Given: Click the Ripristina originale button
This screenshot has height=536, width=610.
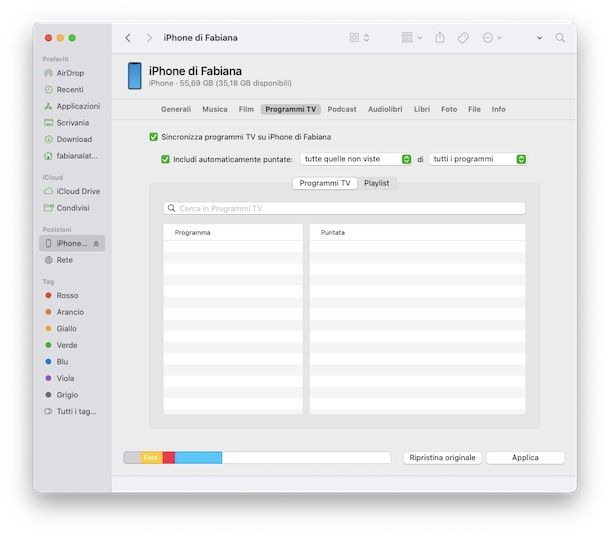Looking at the screenshot, I should tap(442, 458).
